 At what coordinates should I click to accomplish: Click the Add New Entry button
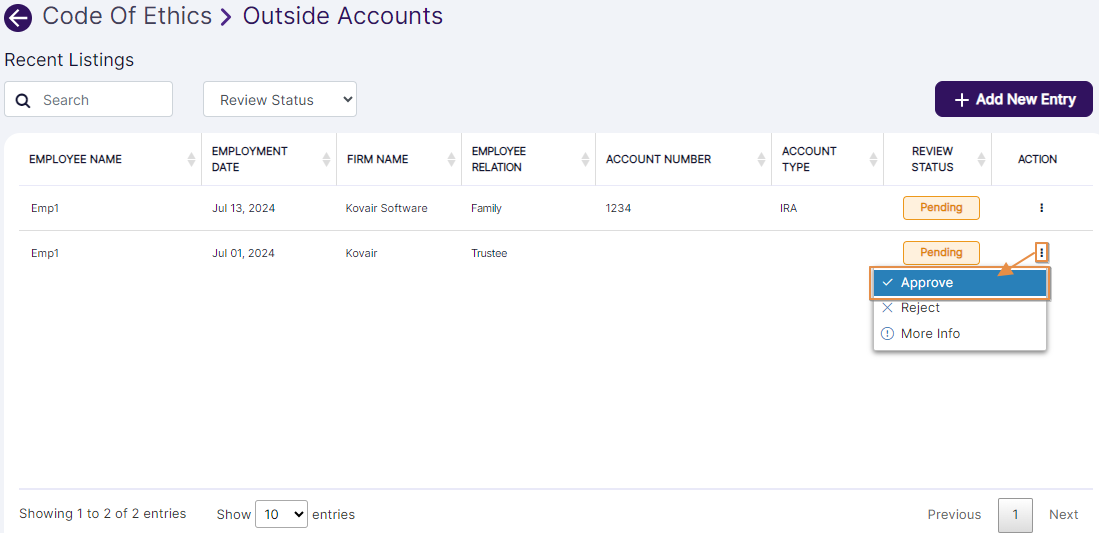click(x=1013, y=100)
